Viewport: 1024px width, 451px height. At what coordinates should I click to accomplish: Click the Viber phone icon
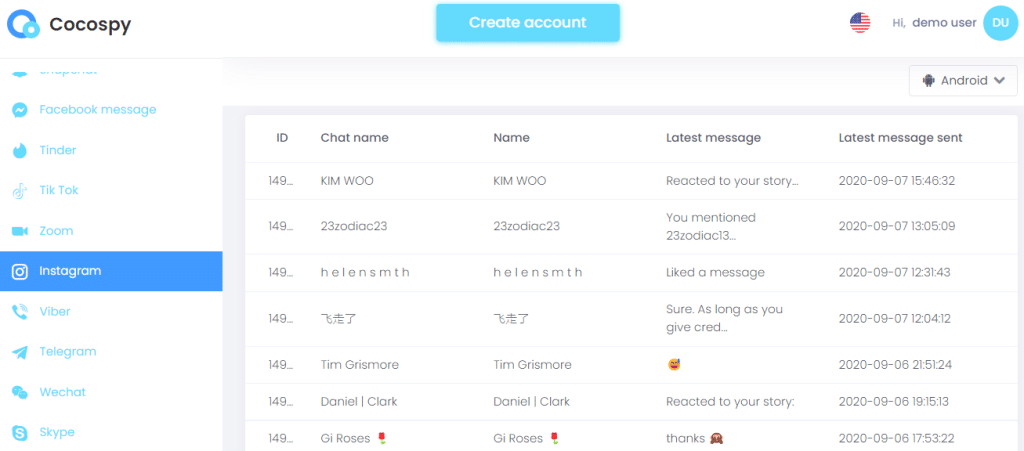tap(20, 311)
